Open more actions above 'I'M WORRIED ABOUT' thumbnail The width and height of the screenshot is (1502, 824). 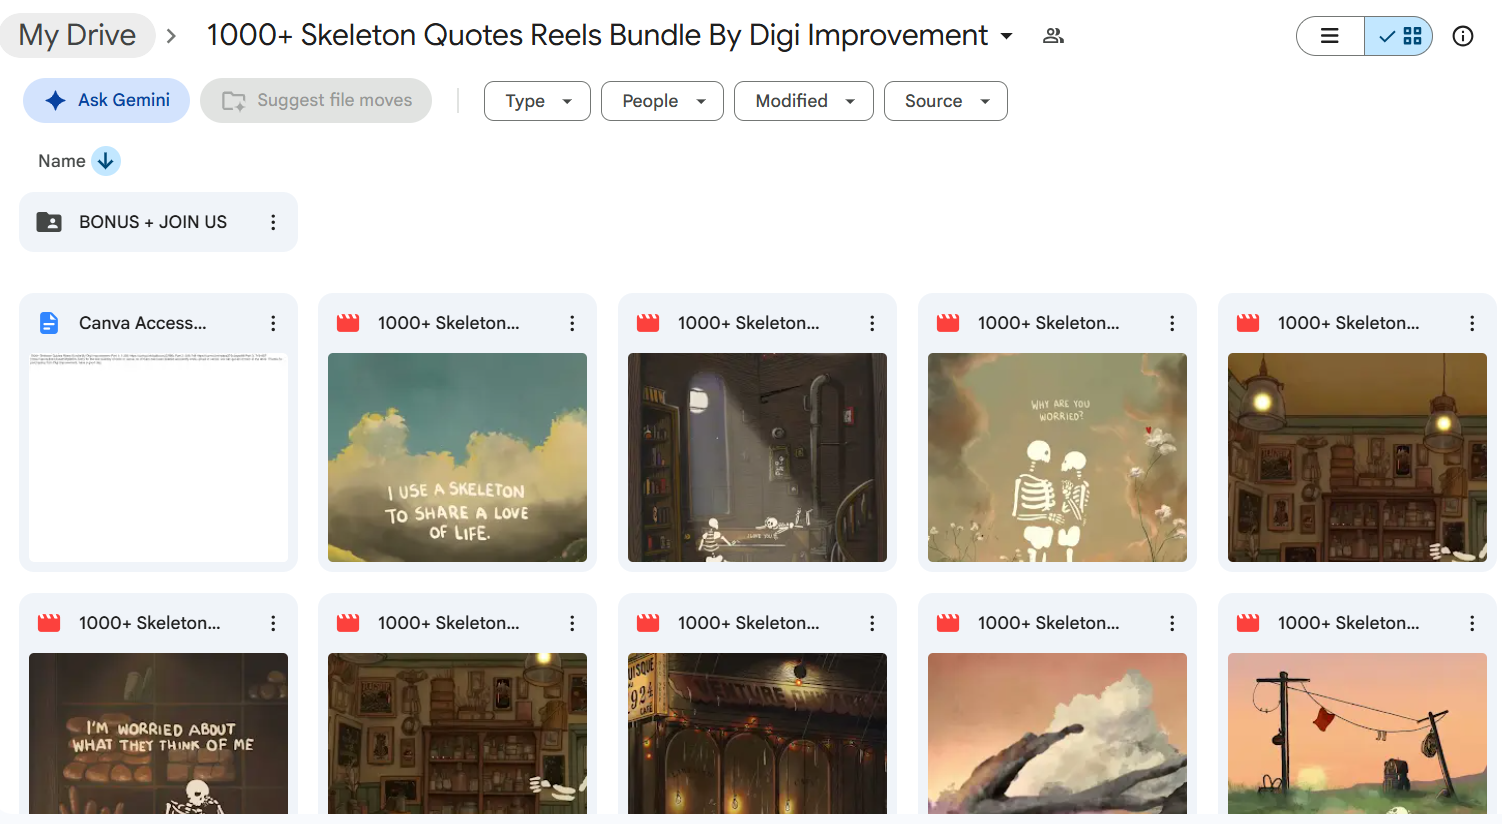[x=273, y=623]
